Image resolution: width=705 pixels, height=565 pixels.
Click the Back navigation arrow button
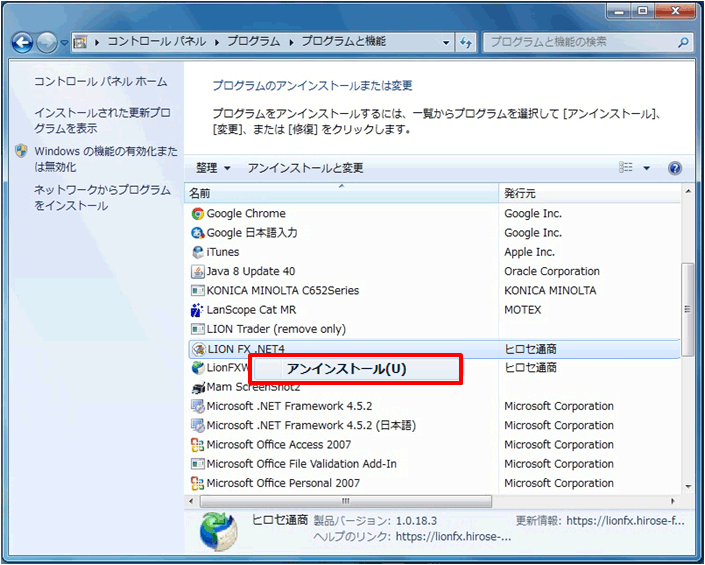(22, 43)
